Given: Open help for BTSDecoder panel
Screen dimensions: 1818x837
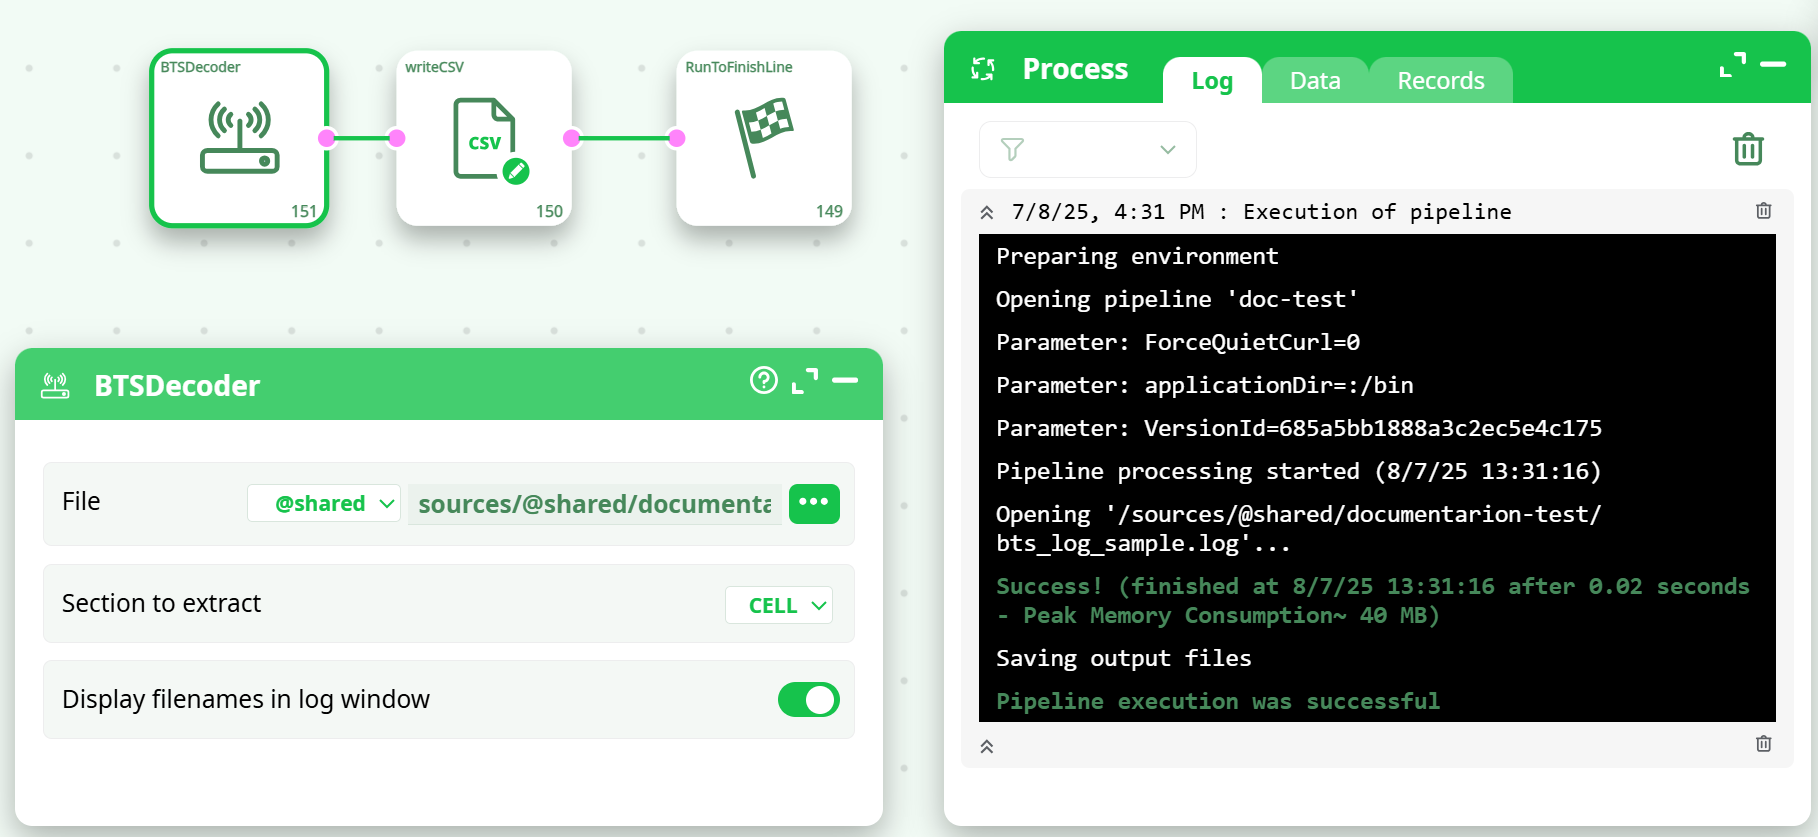Looking at the screenshot, I should pos(763,380).
